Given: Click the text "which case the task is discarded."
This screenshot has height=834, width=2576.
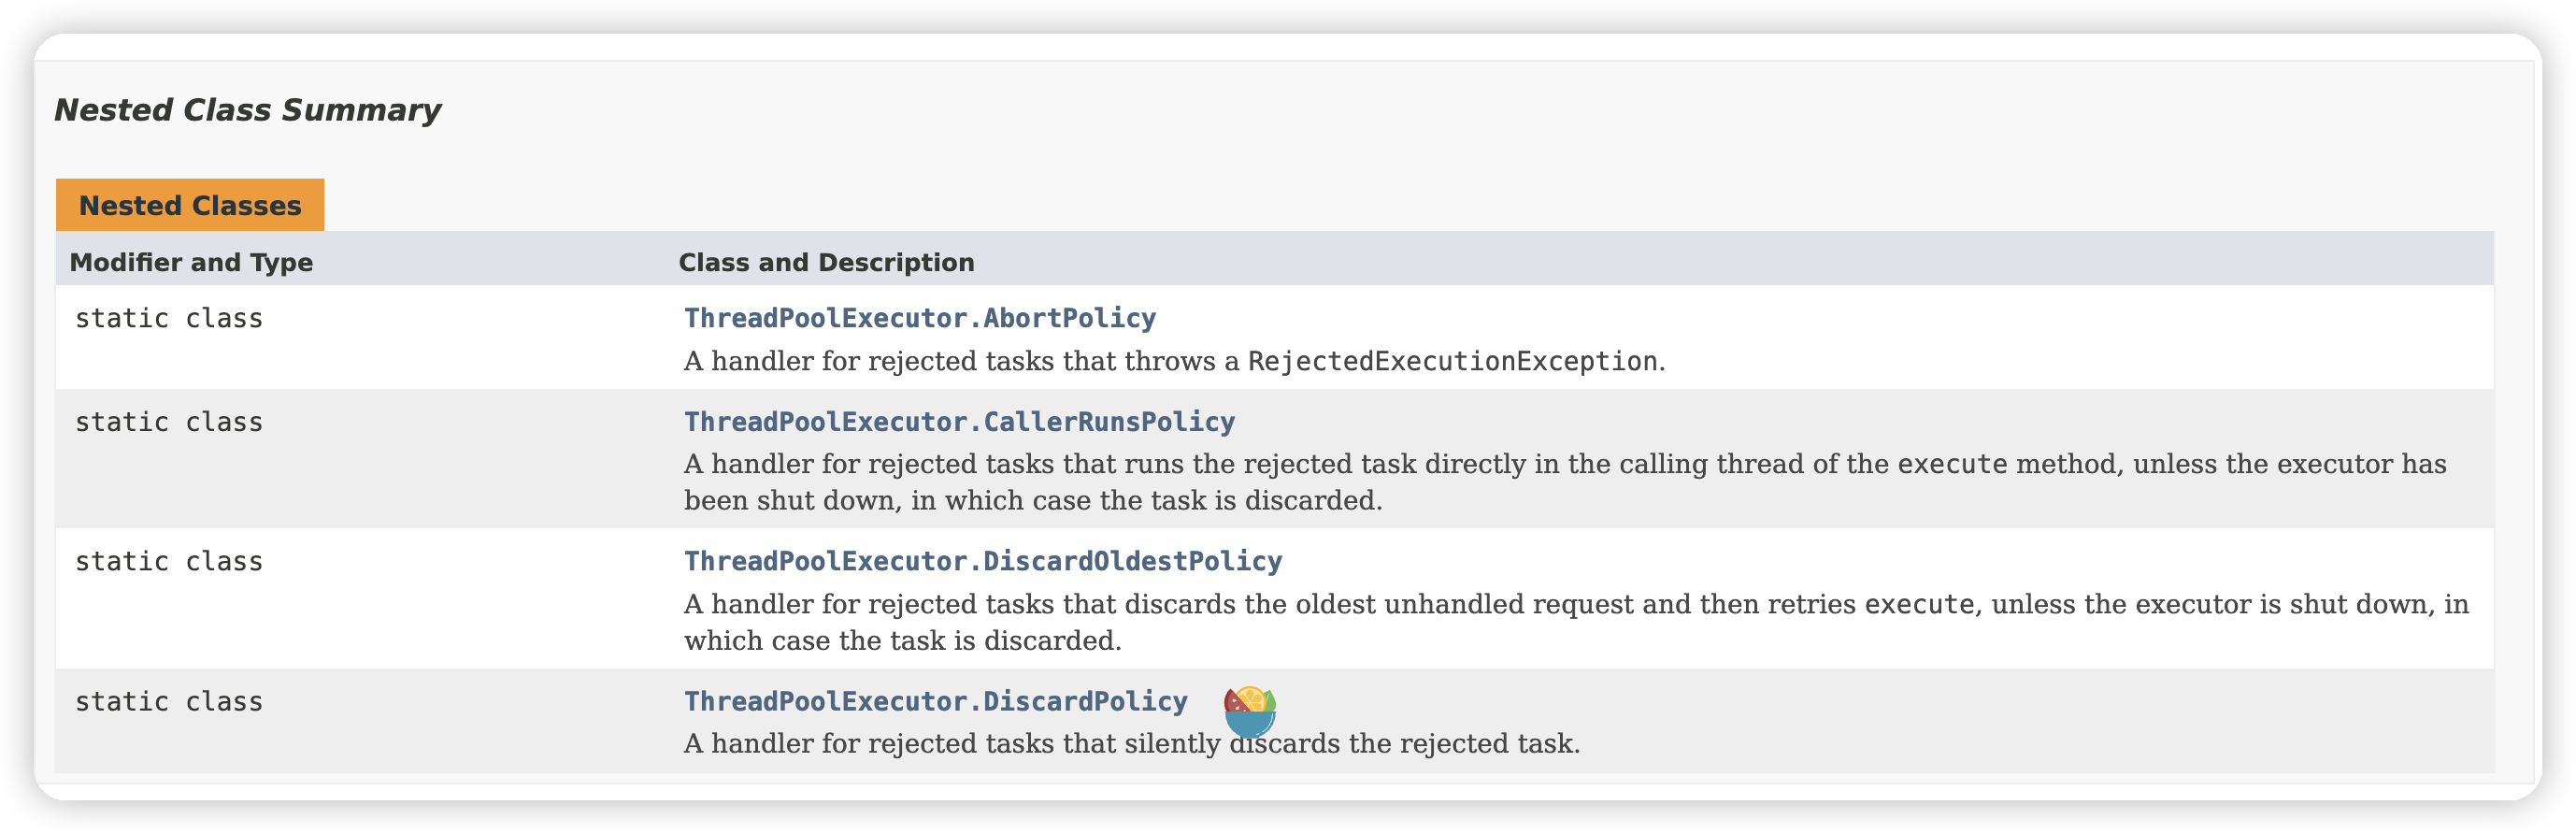Looking at the screenshot, I should [902, 640].
